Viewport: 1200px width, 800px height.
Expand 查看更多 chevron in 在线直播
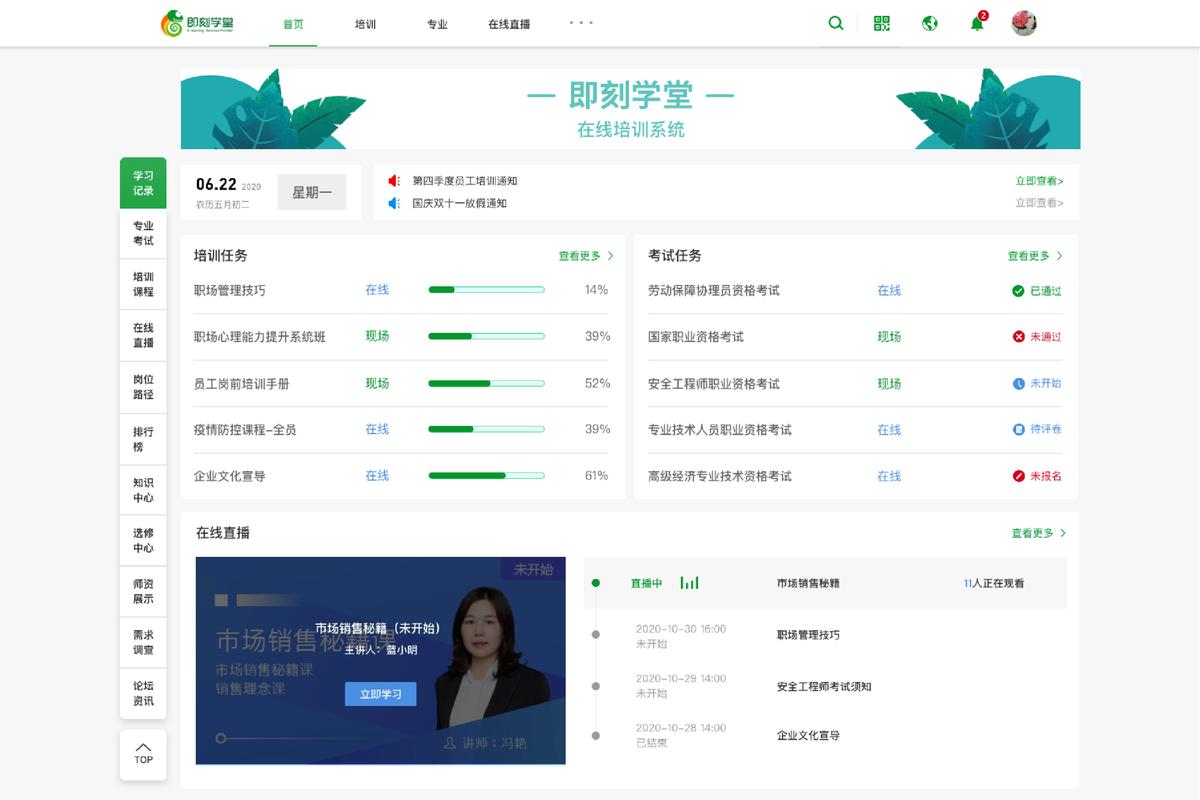(1062, 534)
